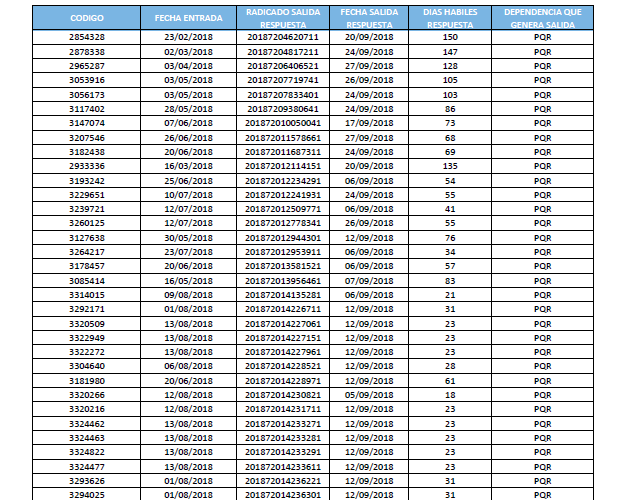Select code cell 3322949
This screenshot has height=500, width=629.
point(87,338)
